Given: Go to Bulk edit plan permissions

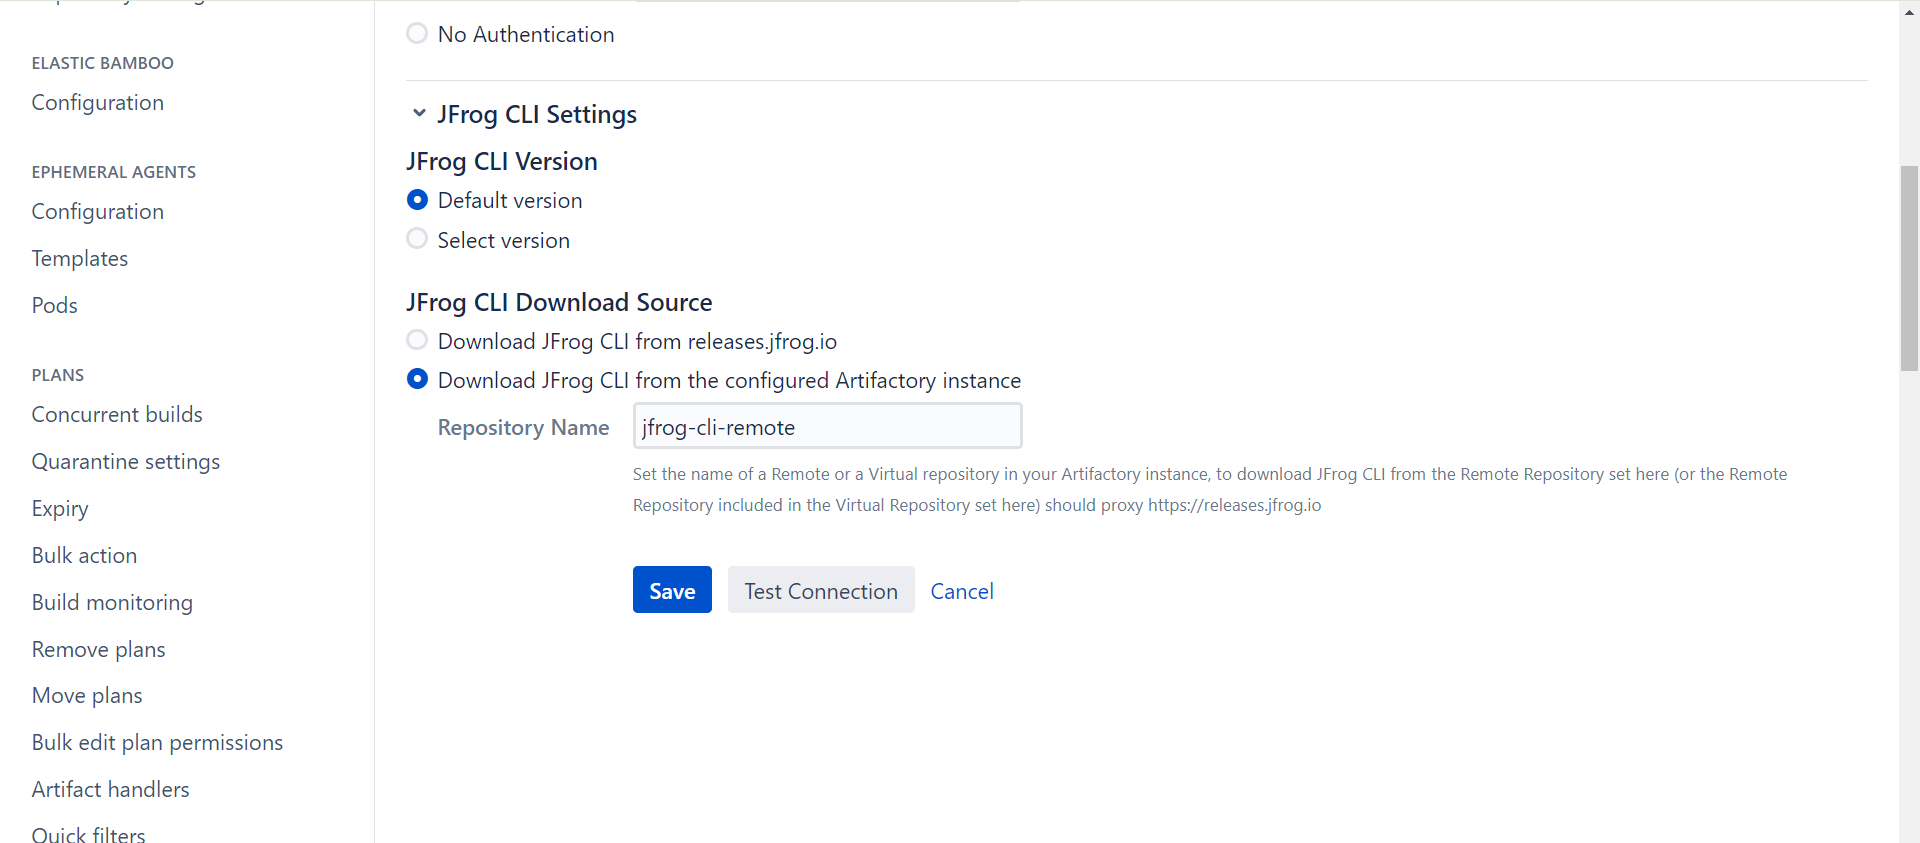Looking at the screenshot, I should [157, 743].
